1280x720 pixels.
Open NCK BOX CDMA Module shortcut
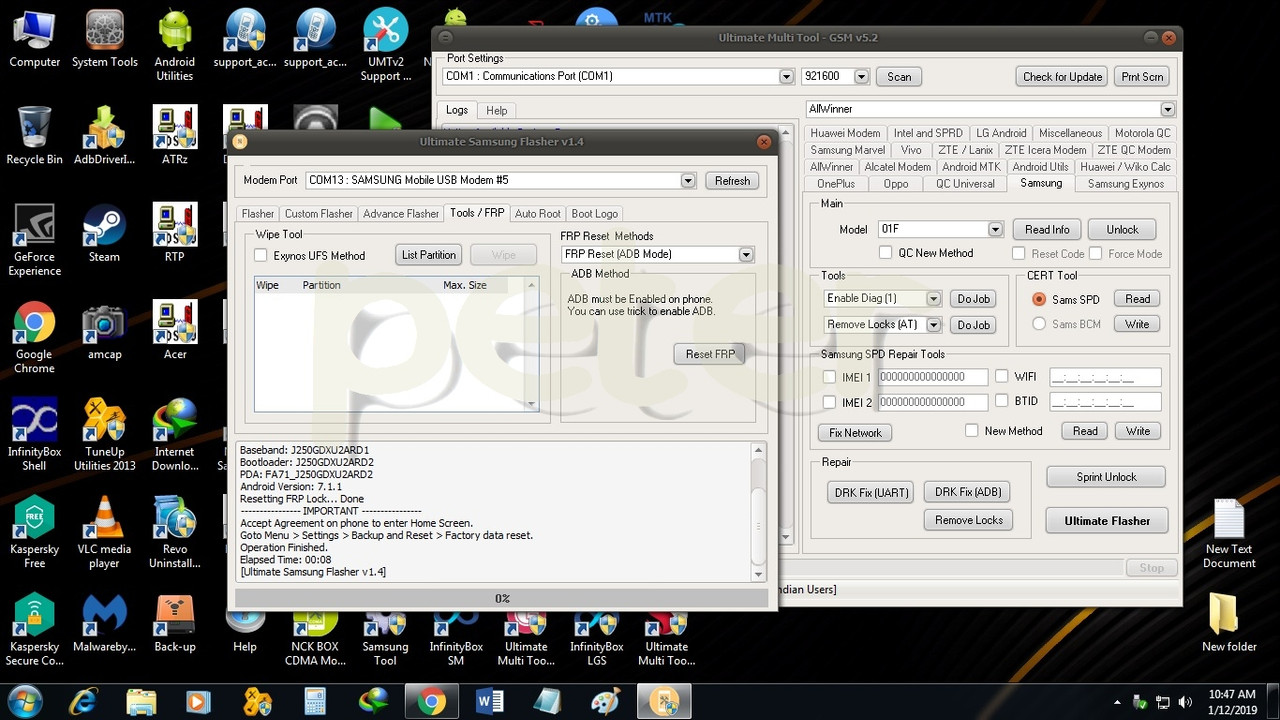317,638
